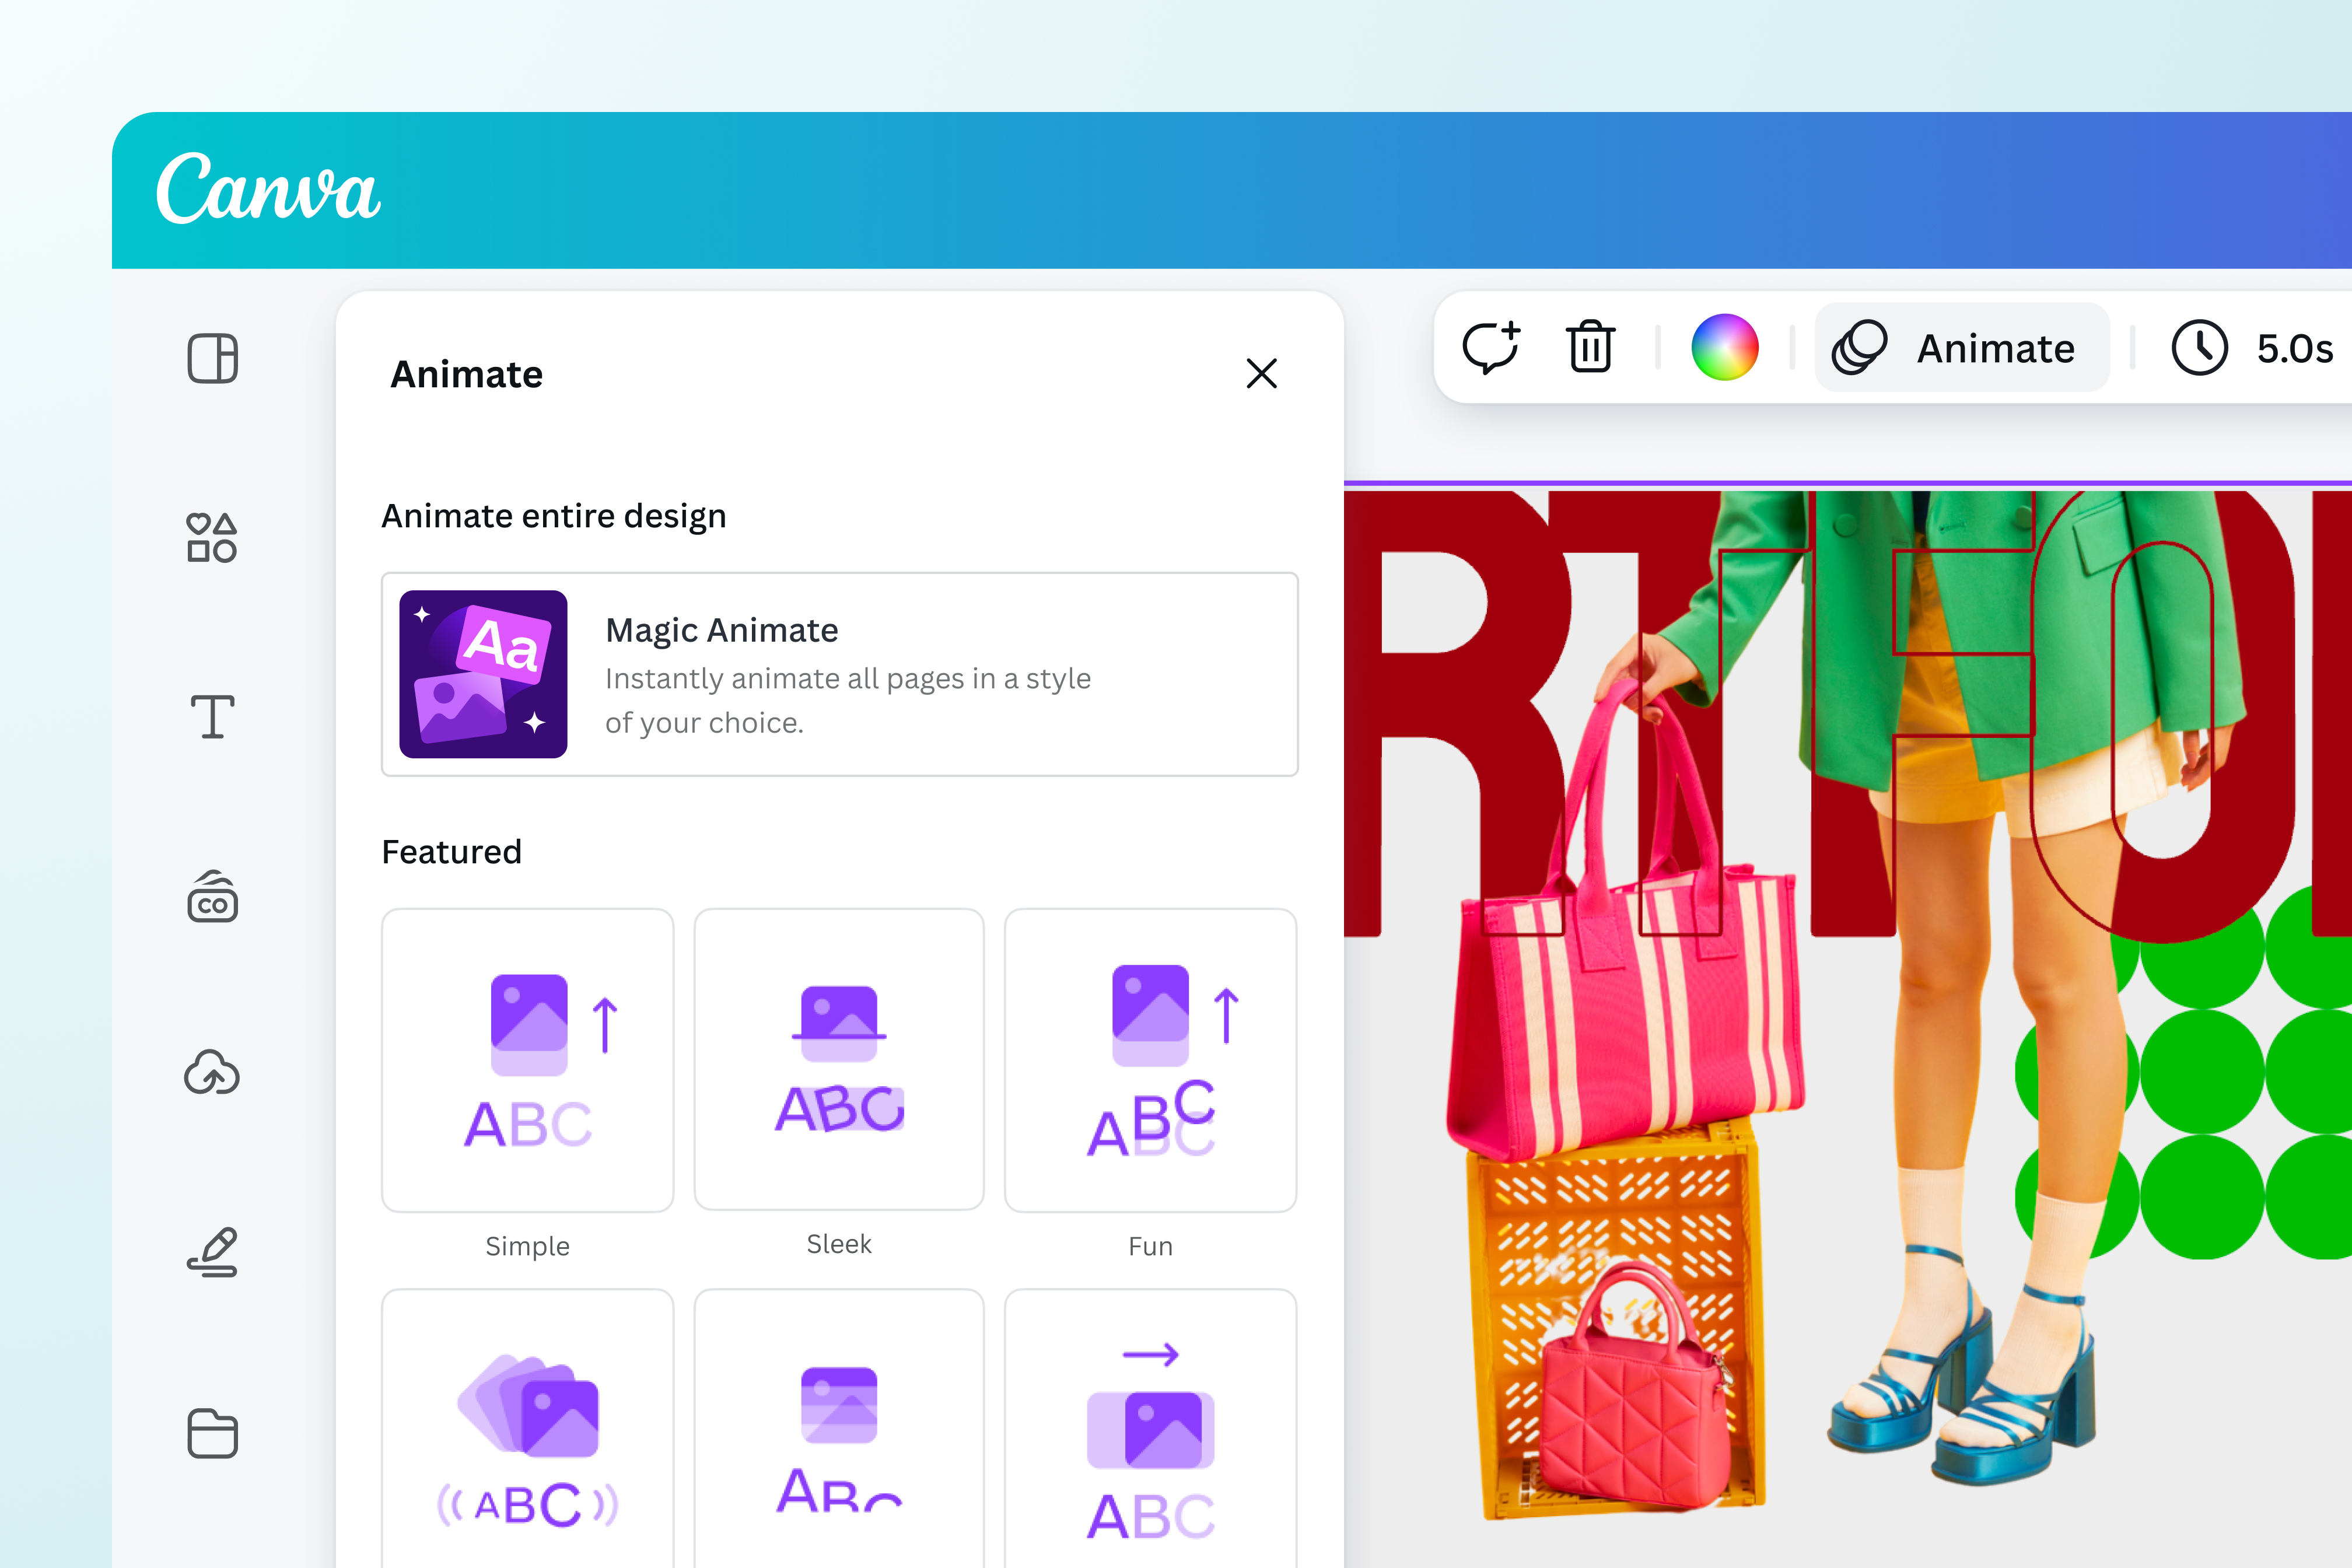
Task: Choose the fading ABC animation in middle of second row
Action: 839,1428
